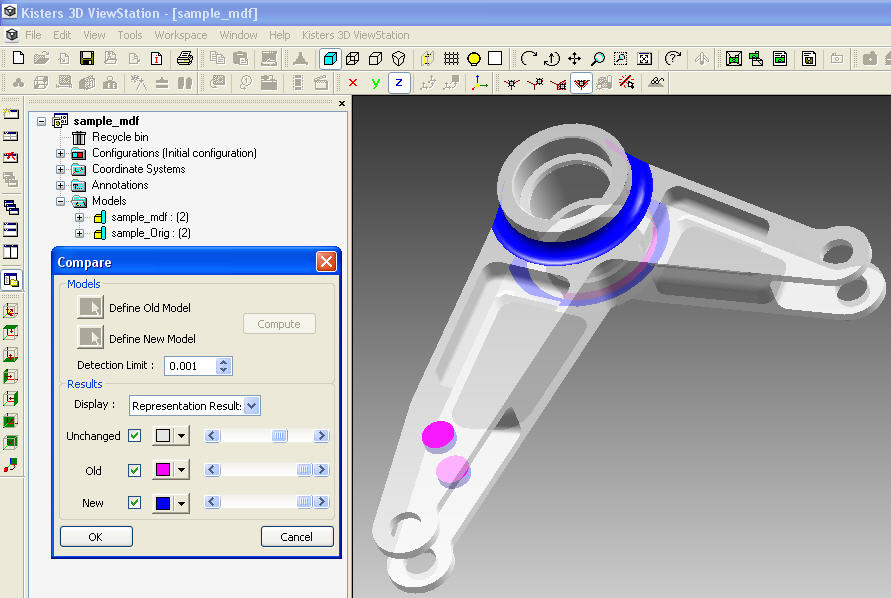891x598 pixels.
Task: Toggle the Unchanged checkbox
Action: 134,436
